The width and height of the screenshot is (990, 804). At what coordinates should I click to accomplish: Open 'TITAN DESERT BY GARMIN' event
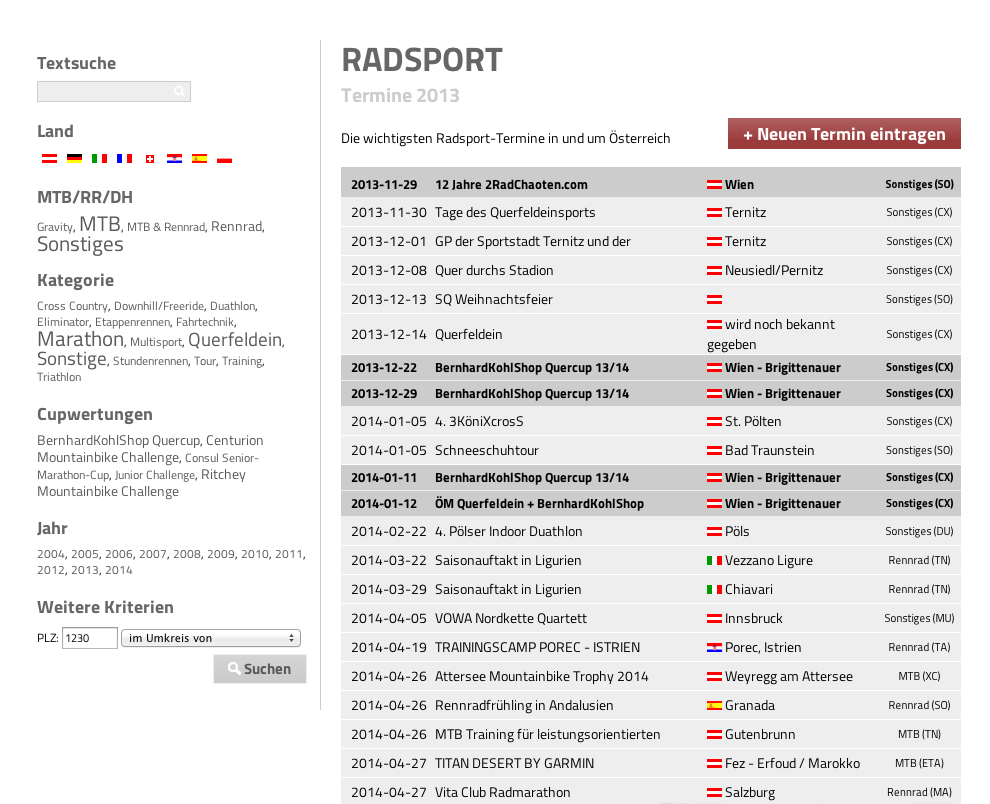(515, 764)
